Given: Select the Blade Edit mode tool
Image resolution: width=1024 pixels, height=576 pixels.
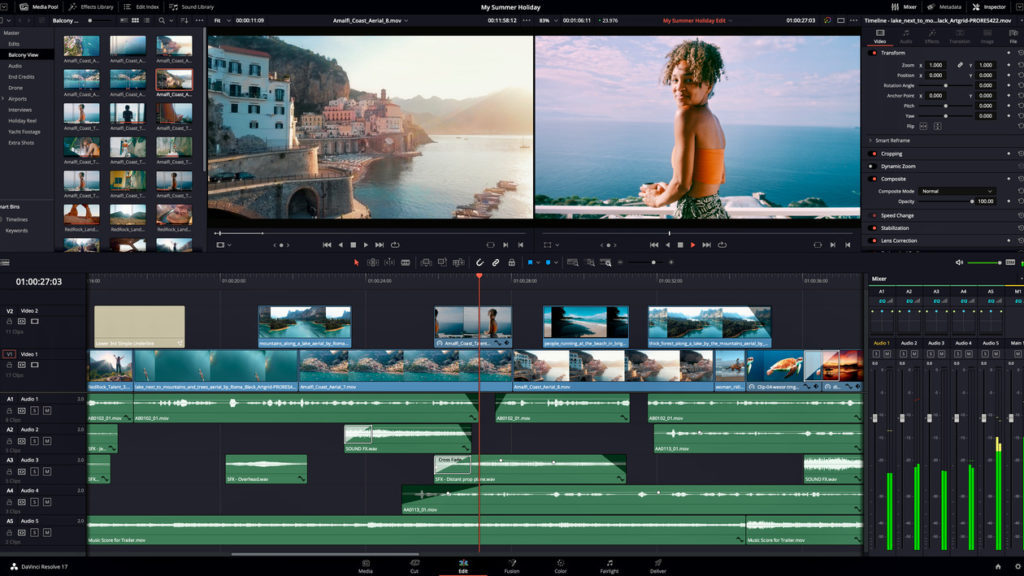Looking at the screenshot, I should 405,263.
